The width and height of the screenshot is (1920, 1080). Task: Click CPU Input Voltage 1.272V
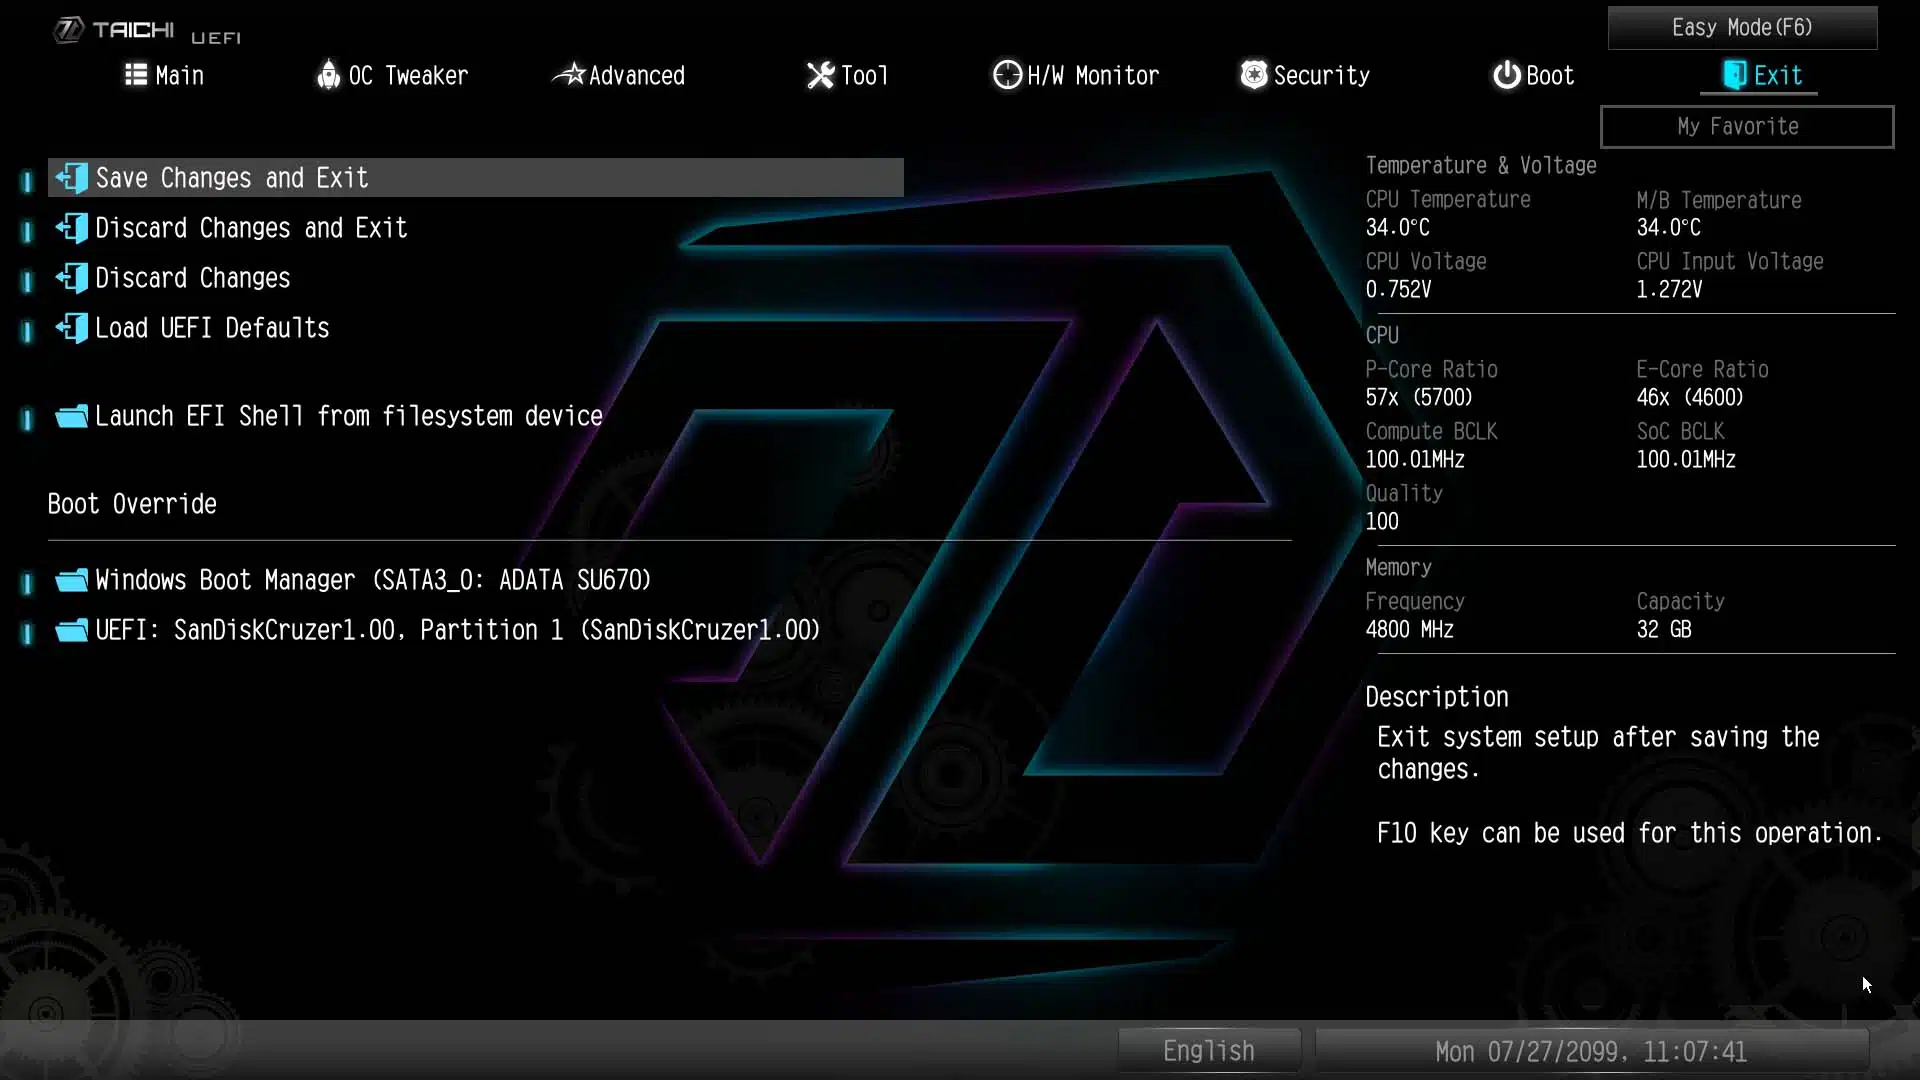[x=1669, y=290]
